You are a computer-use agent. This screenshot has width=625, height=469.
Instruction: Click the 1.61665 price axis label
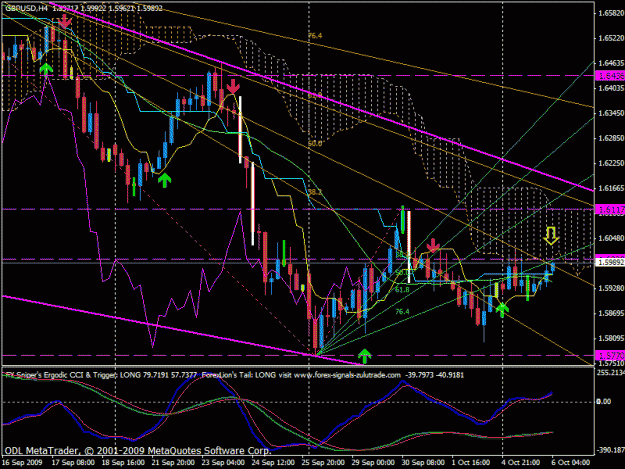(x=611, y=188)
